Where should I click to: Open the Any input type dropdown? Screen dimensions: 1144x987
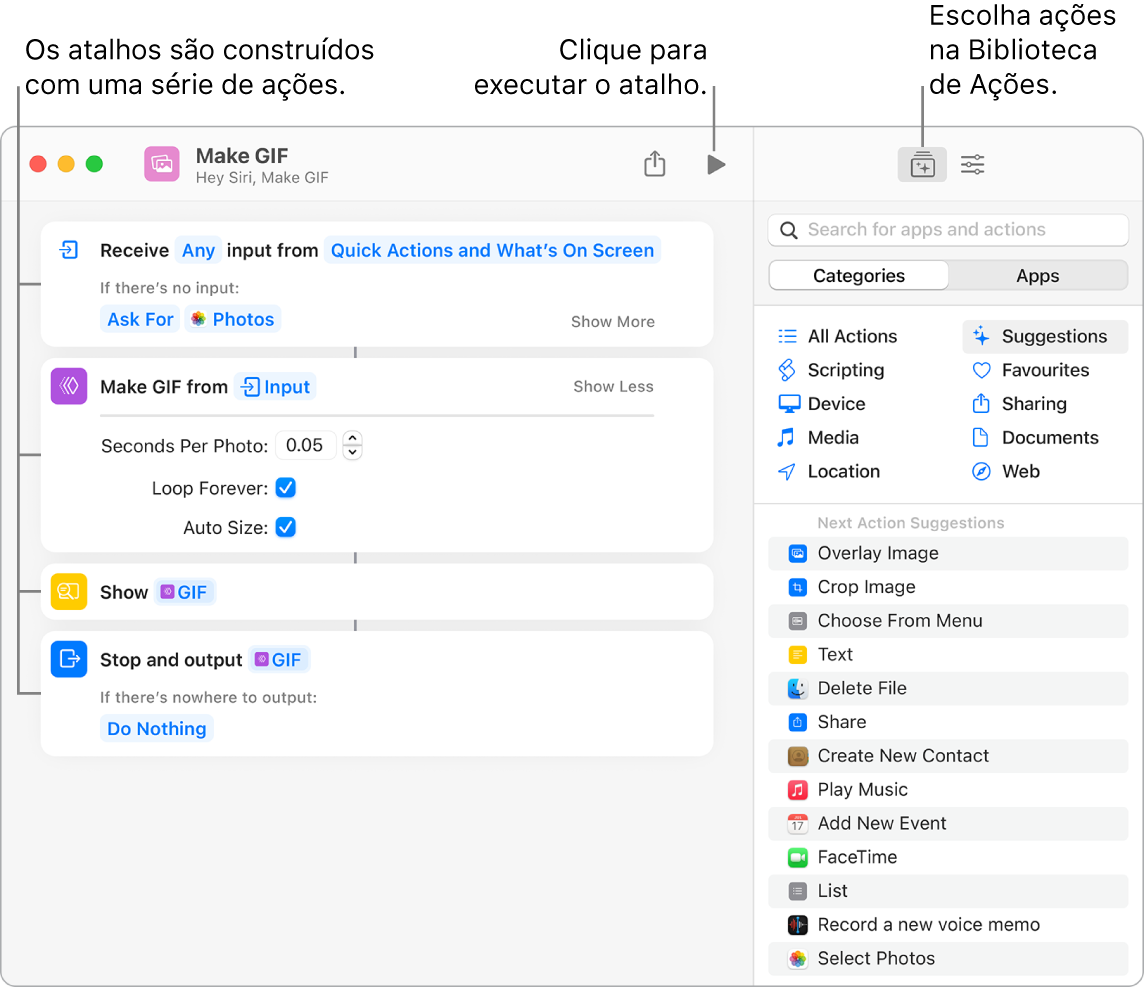point(198,250)
